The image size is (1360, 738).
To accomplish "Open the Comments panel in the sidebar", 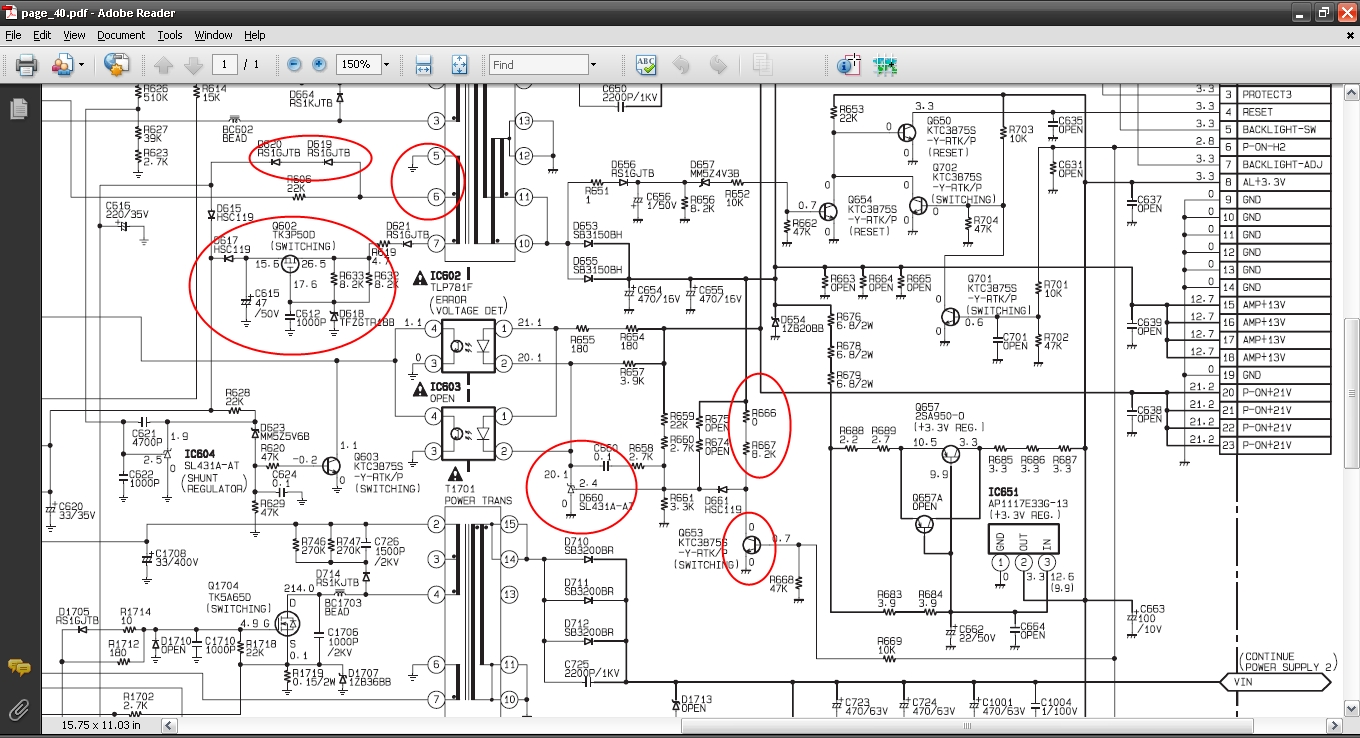I will click(x=18, y=667).
